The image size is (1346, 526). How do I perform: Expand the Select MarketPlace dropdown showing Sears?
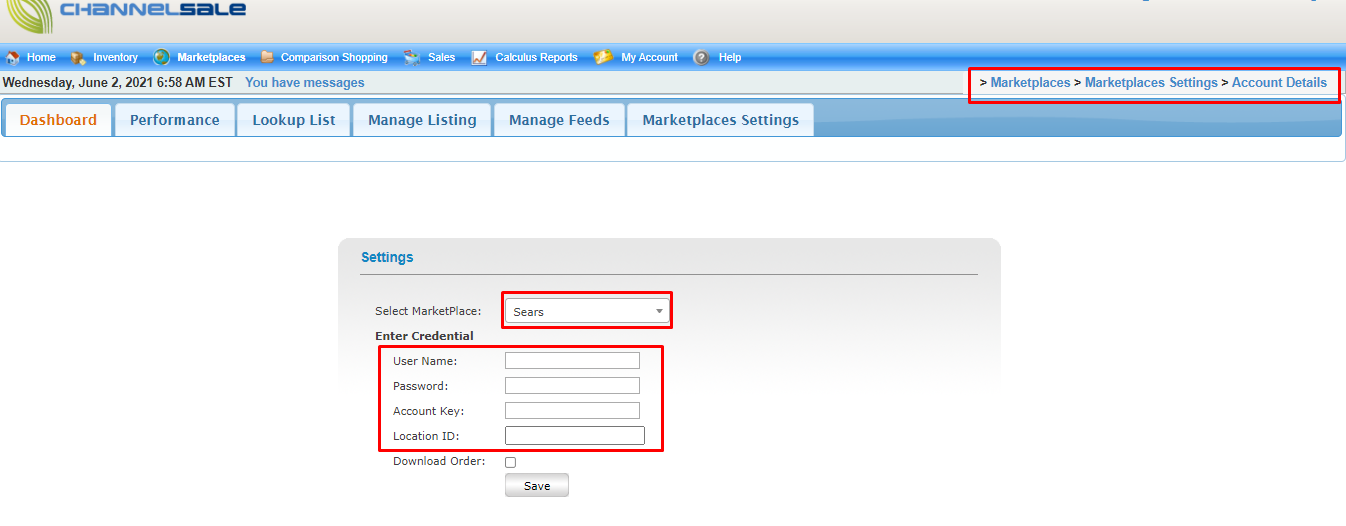point(586,311)
